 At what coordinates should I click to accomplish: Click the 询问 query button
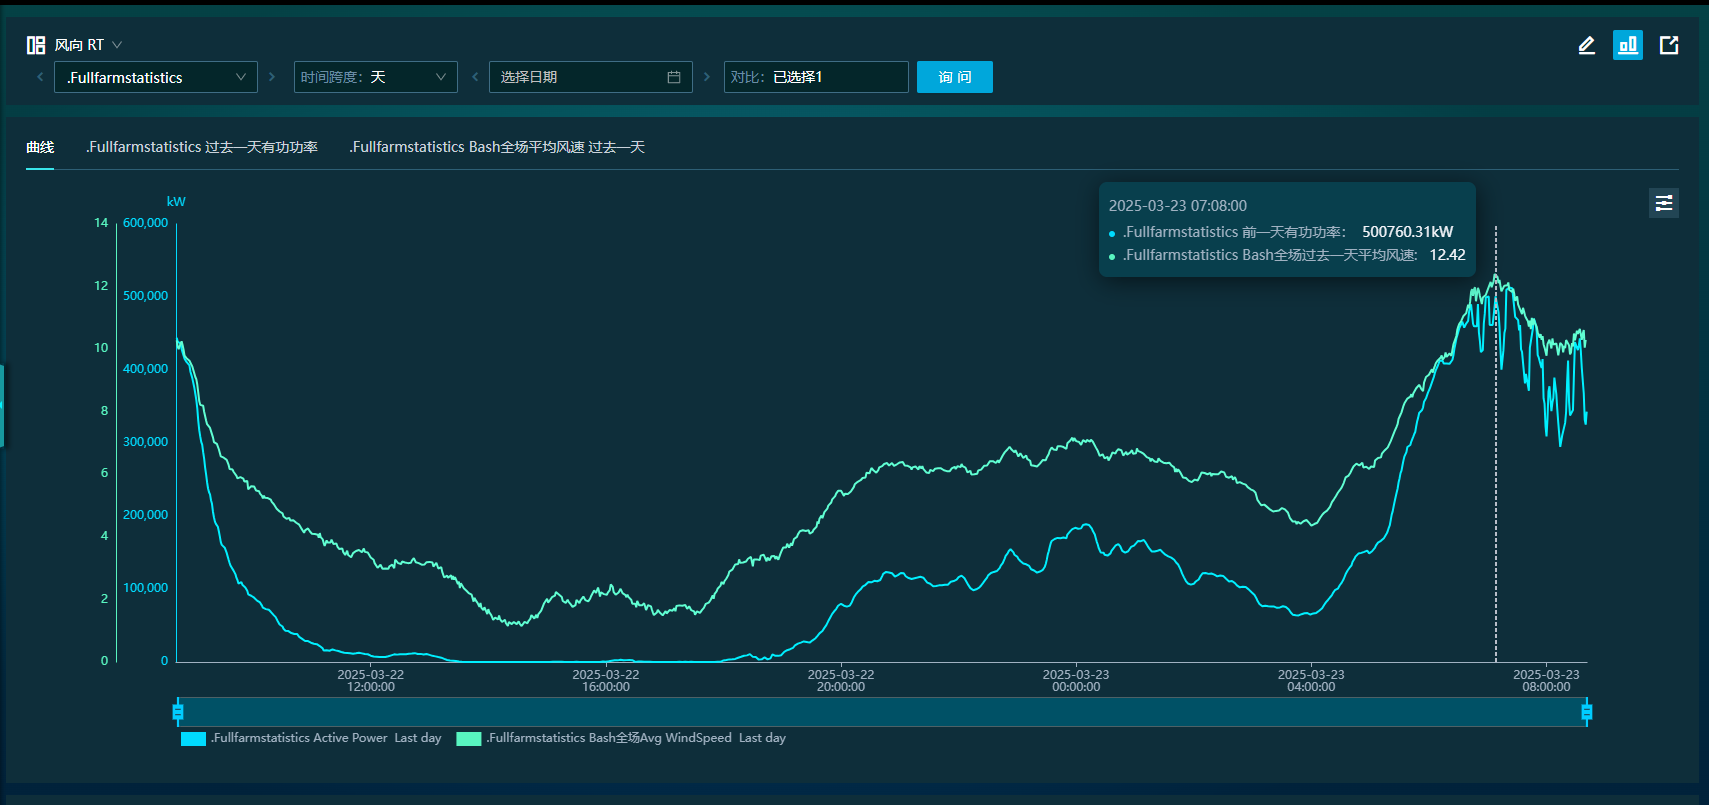click(955, 77)
